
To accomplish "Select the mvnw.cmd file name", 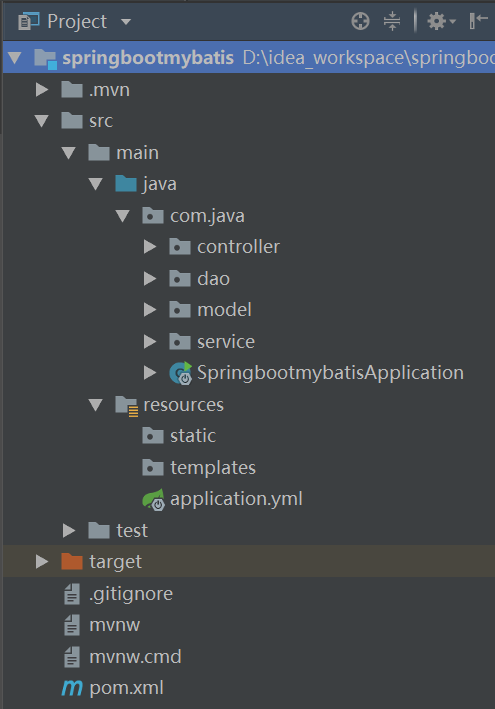I will (x=135, y=657).
